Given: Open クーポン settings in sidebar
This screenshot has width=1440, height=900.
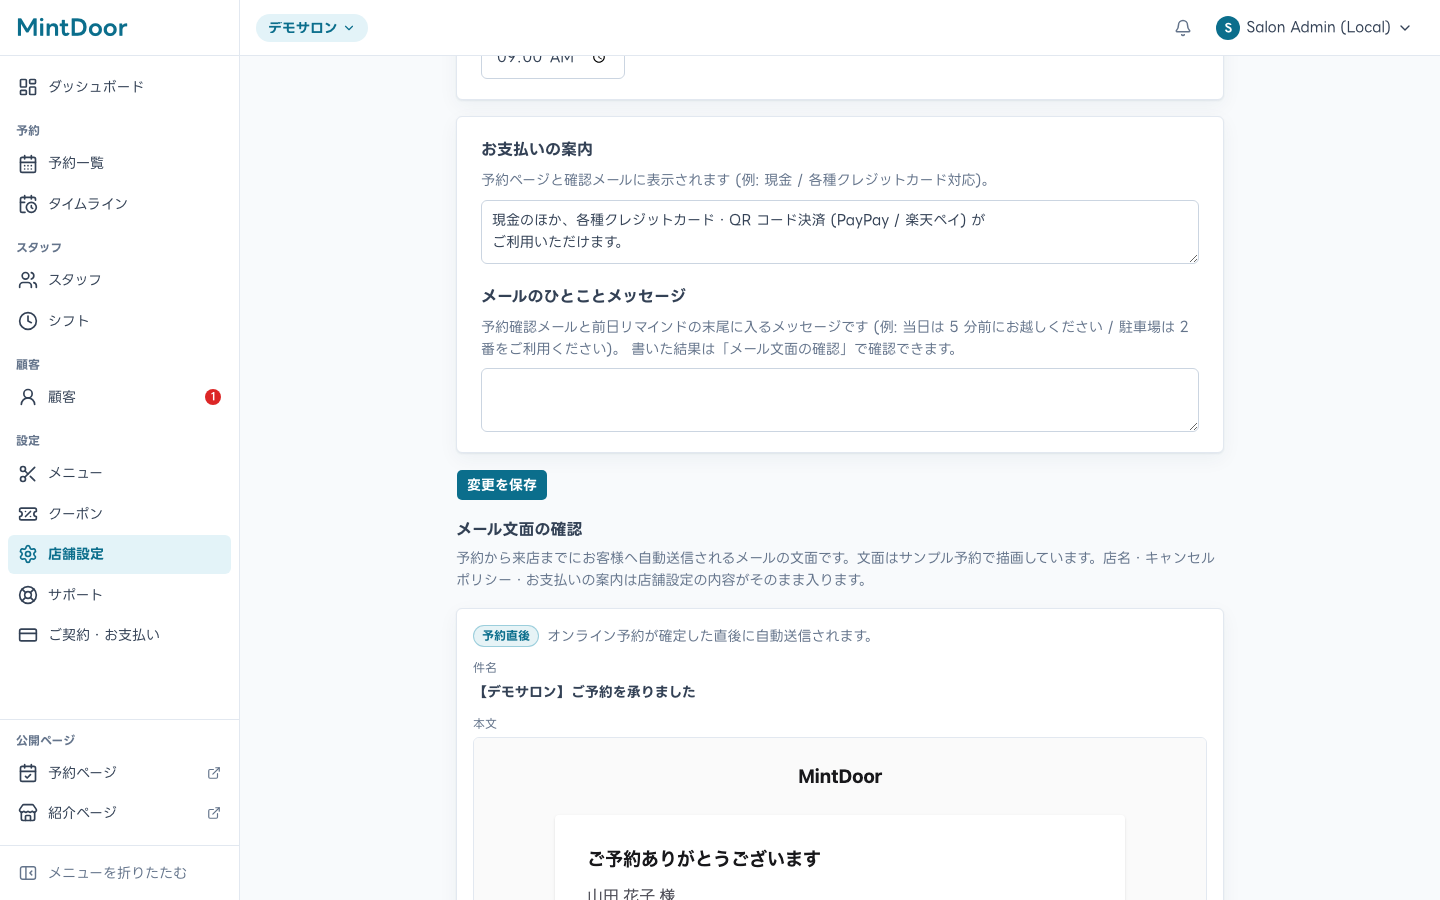Looking at the screenshot, I should (119, 514).
